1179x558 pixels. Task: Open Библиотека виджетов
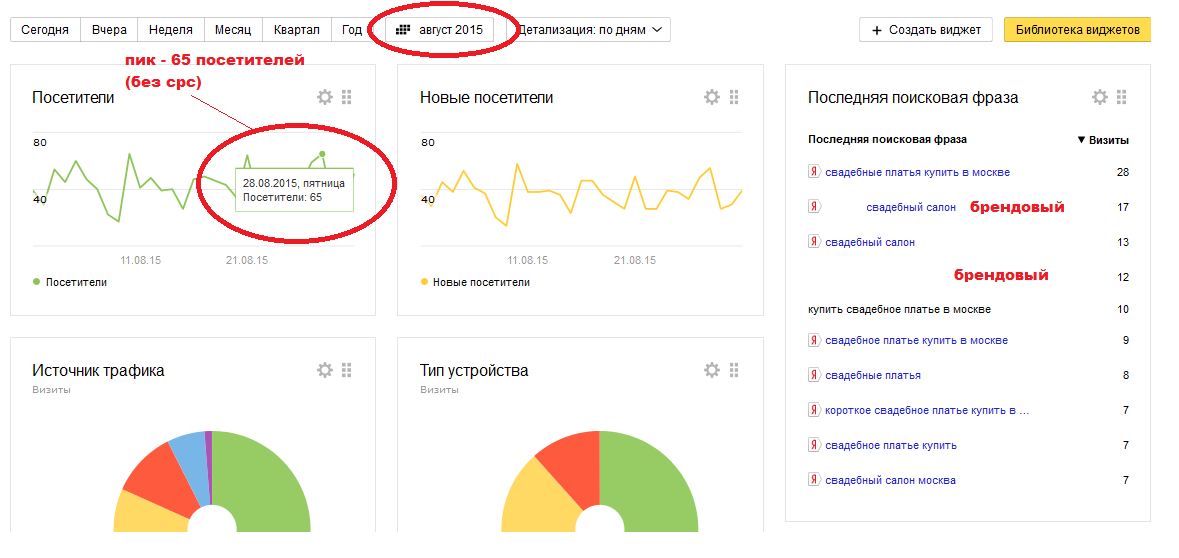click(x=1077, y=30)
